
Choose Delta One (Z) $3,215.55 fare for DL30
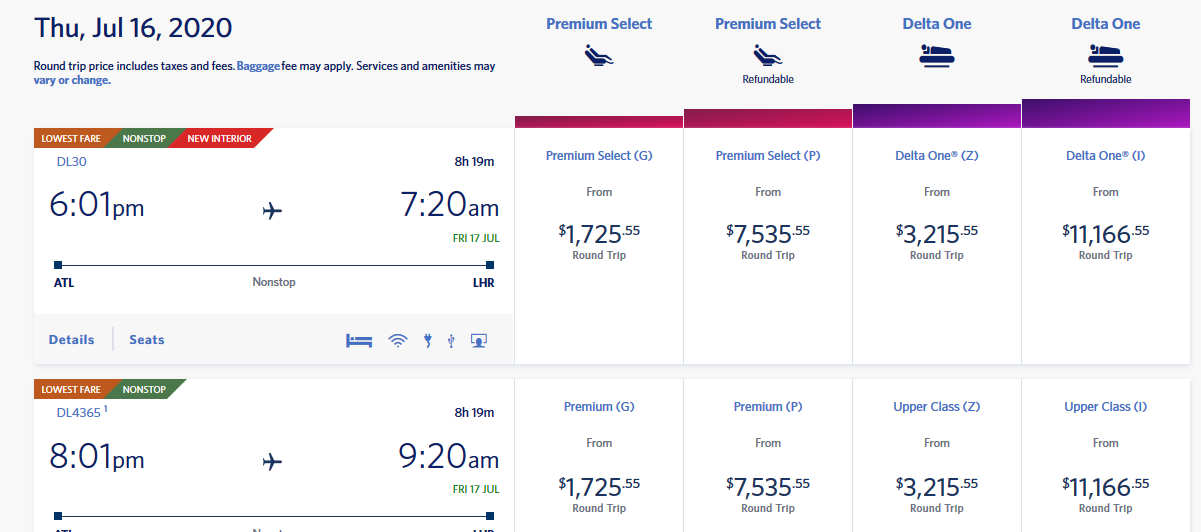(937, 246)
